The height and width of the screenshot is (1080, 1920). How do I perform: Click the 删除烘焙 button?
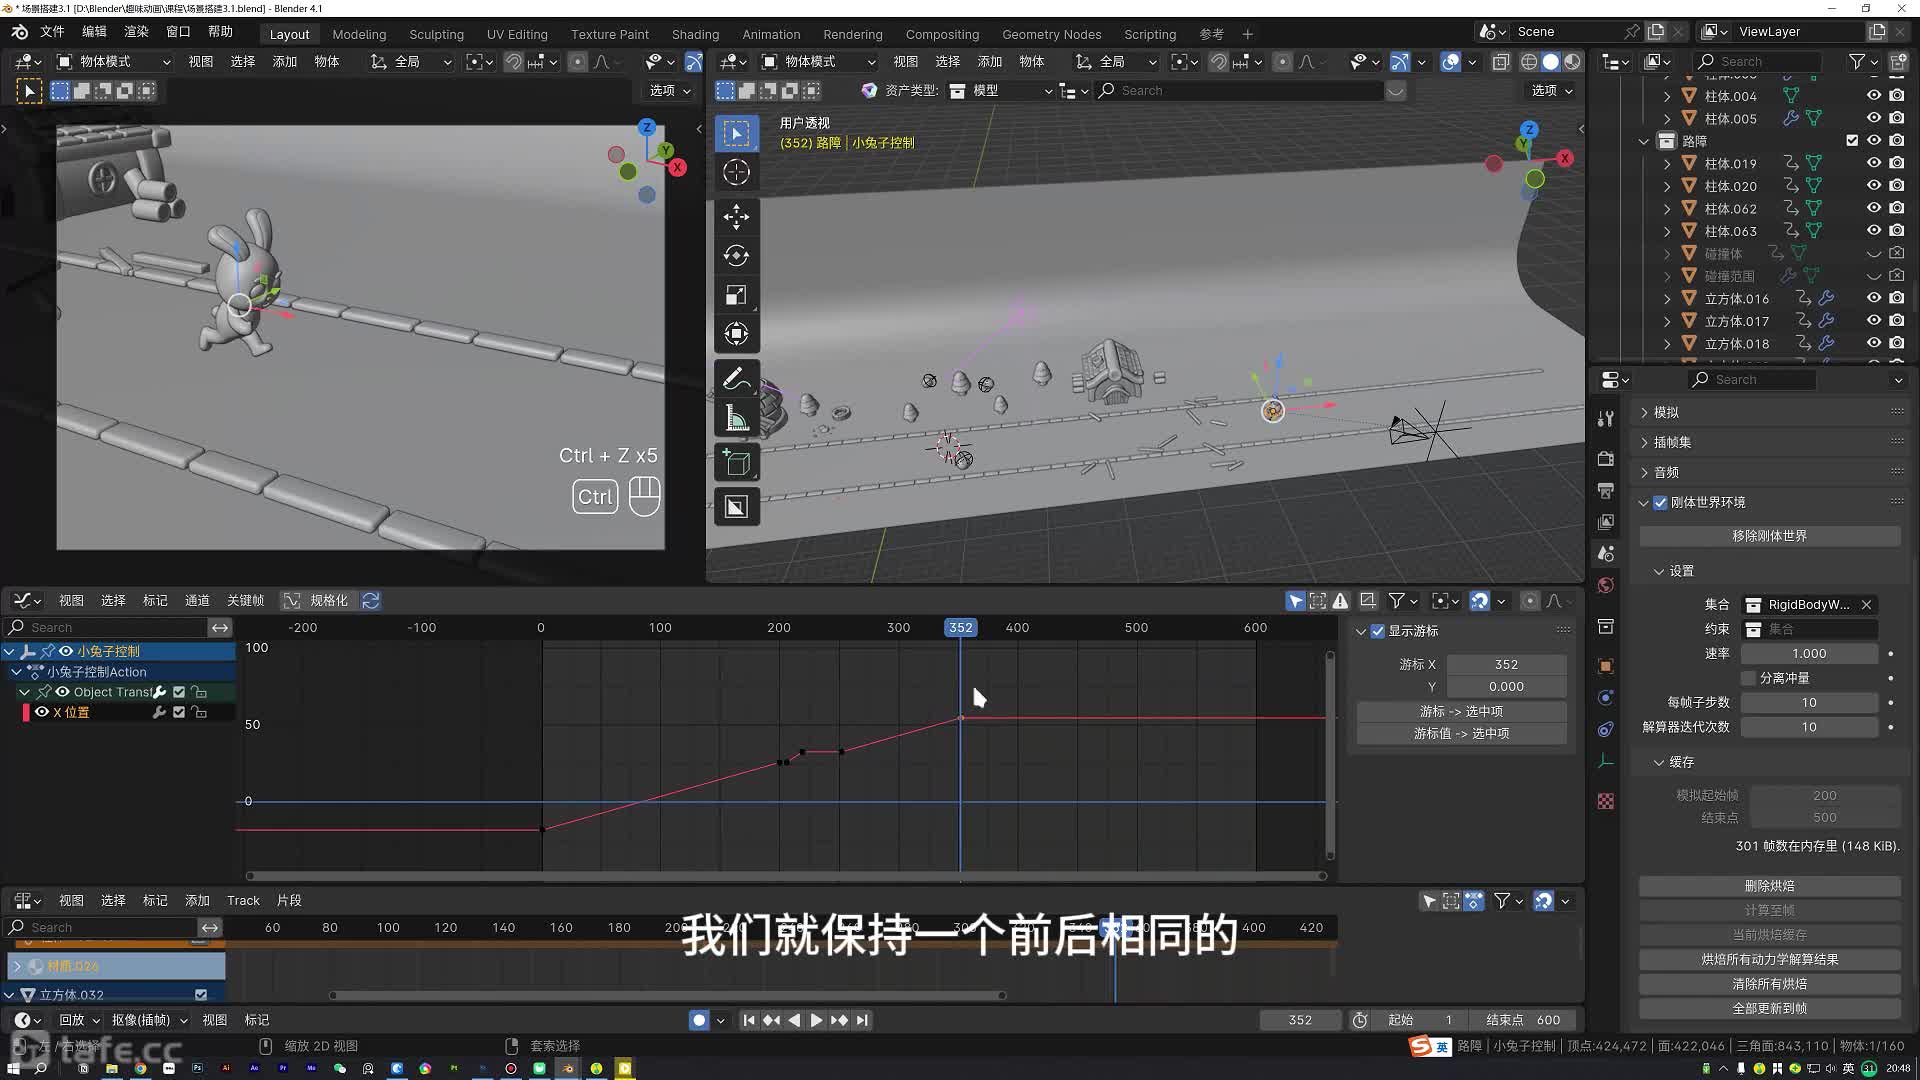pyautogui.click(x=1769, y=886)
